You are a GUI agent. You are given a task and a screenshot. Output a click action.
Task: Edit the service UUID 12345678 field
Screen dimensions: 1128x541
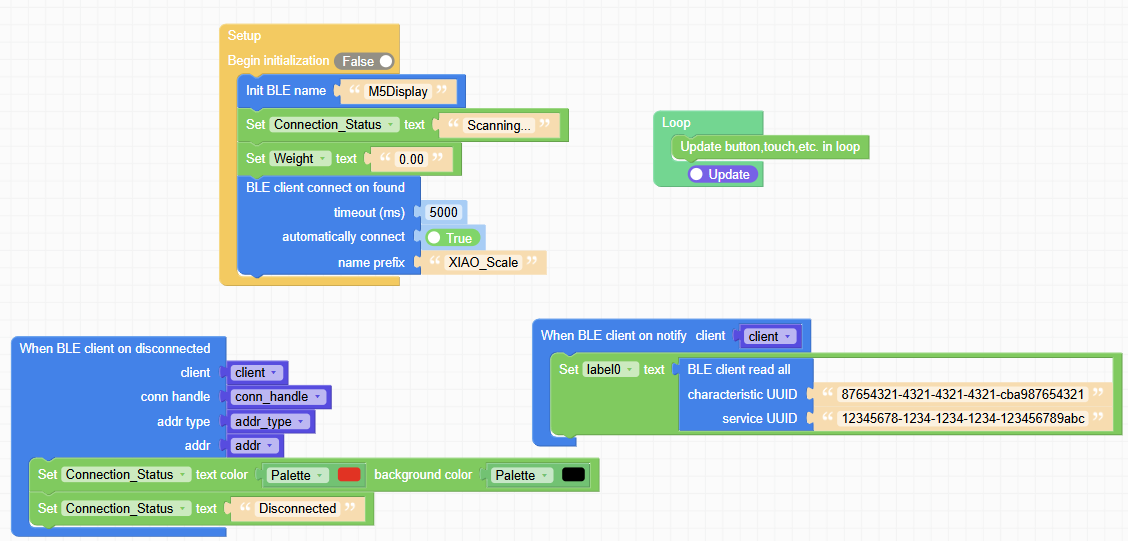click(961, 418)
